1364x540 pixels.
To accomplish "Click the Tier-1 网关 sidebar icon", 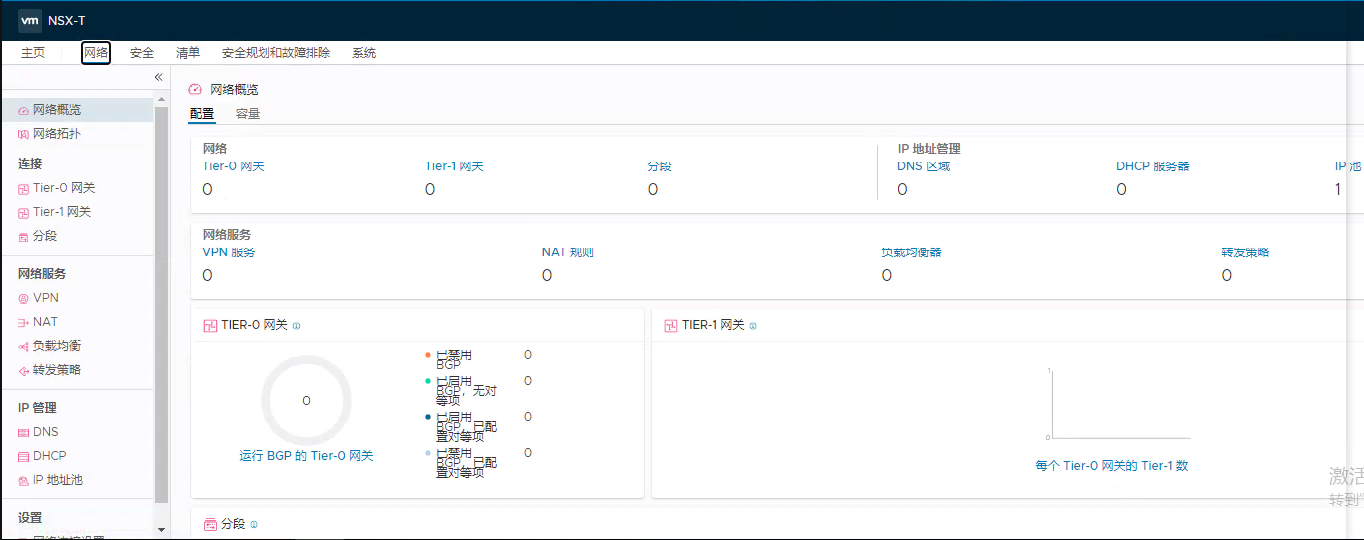I will pos(23,212).
